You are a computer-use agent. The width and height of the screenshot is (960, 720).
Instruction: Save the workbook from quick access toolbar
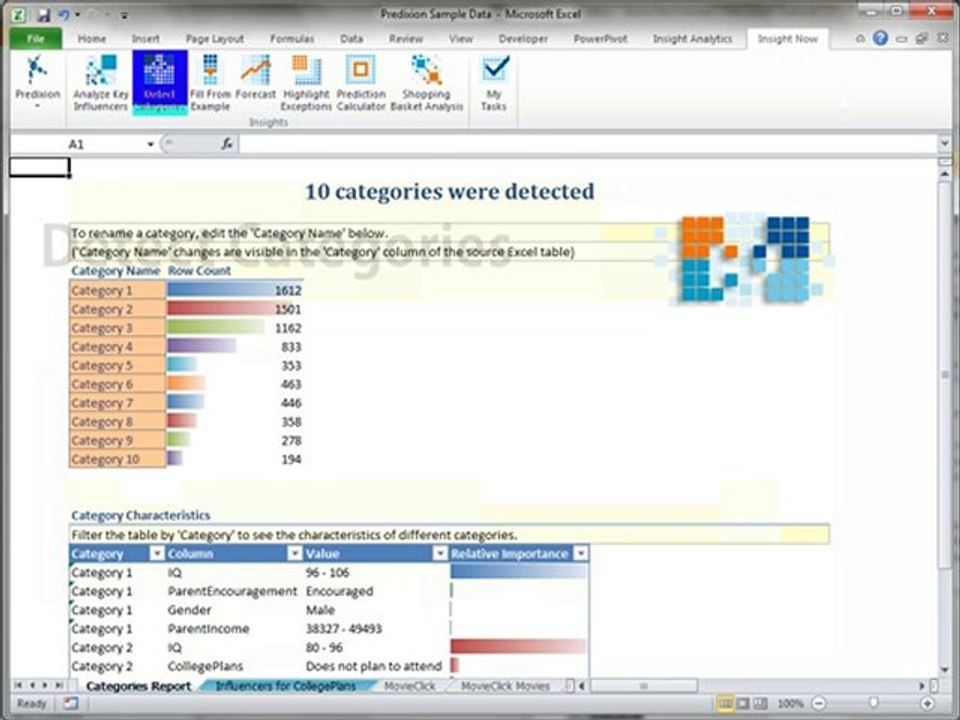click(43, 15)
